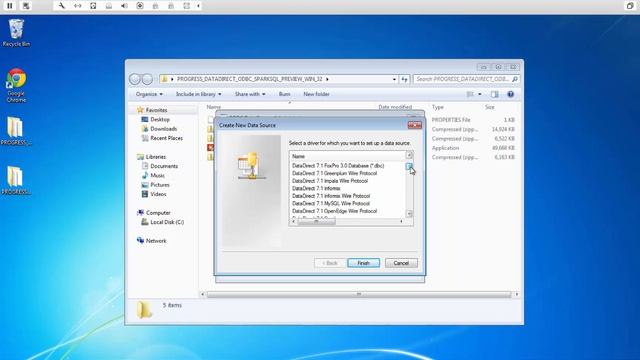Sort files by the Date modified column header
Screen dimensions: 640x360
coord(395,107)
